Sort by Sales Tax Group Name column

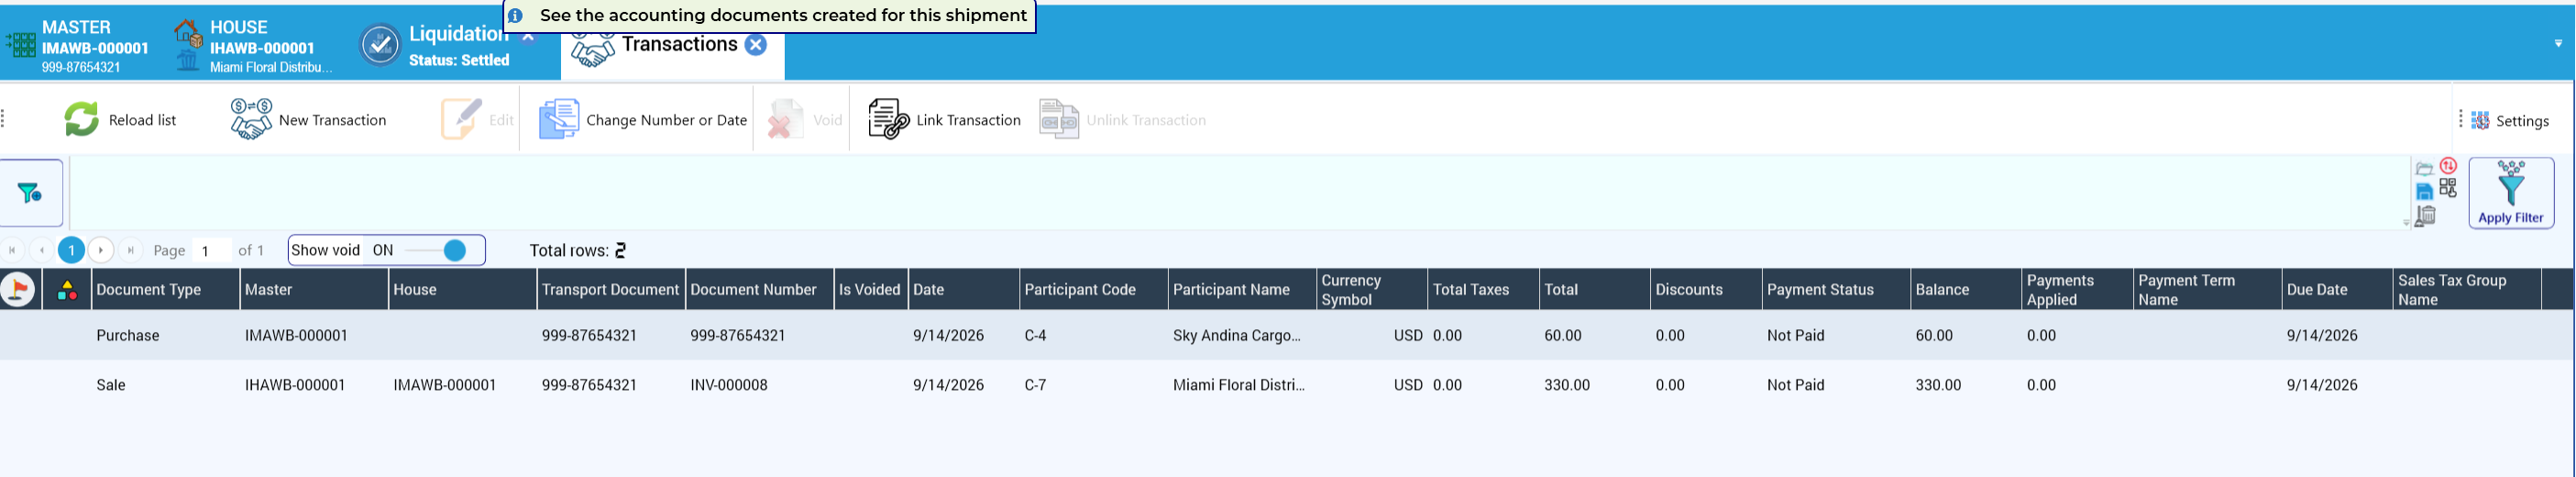(2467, 290)
